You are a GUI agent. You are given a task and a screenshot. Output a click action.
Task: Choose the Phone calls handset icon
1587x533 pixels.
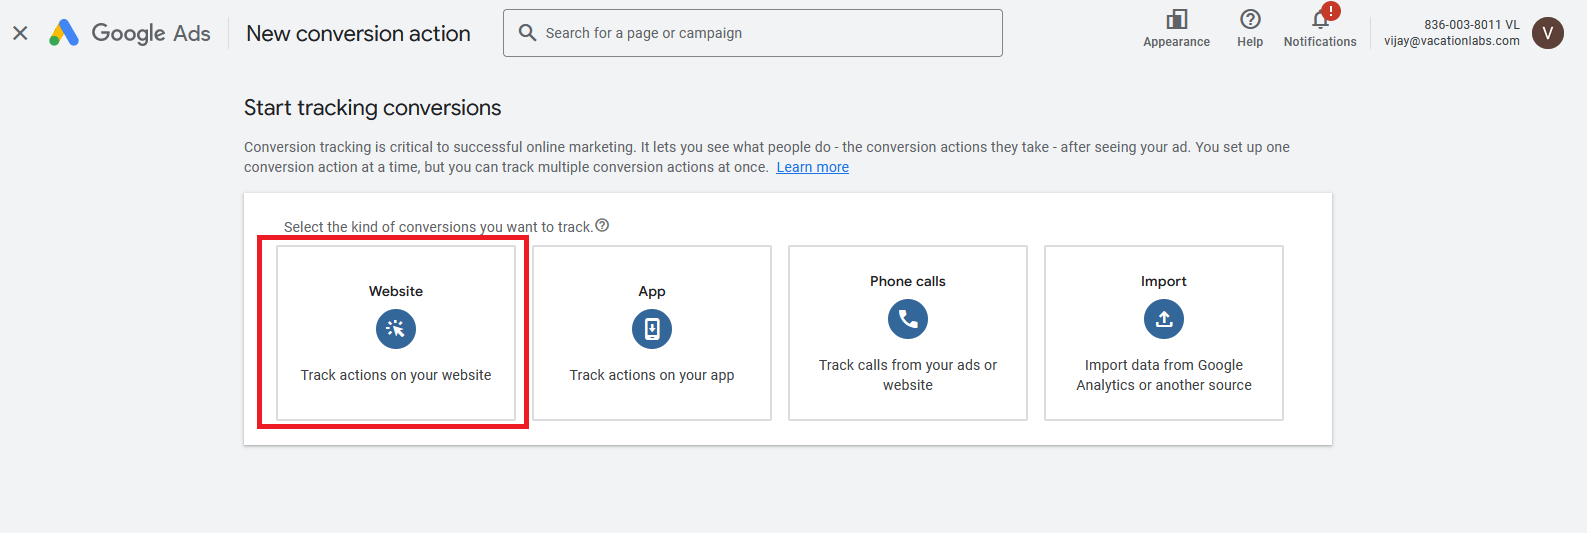pos(908,319)
